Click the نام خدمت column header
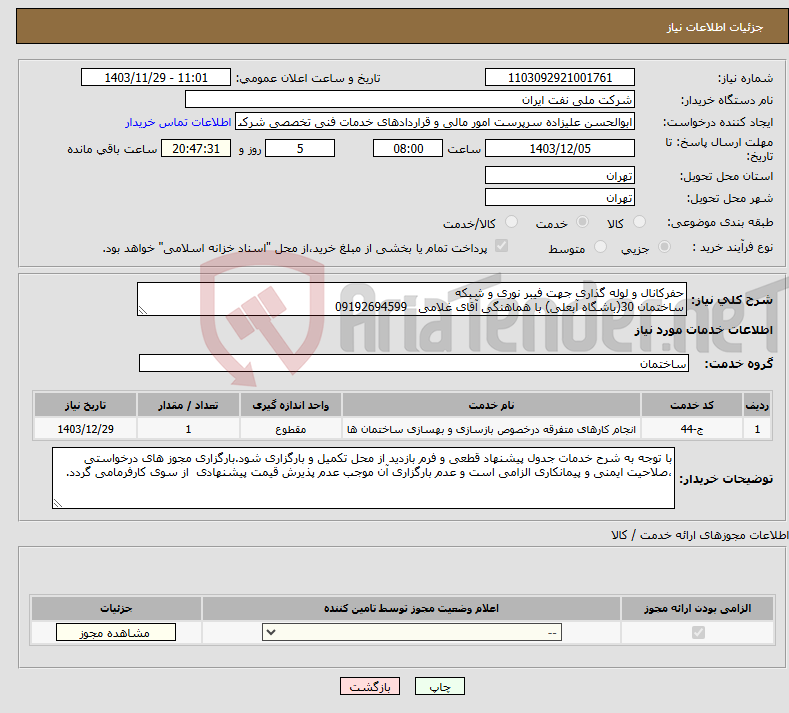789x713 pixels. coord(491,405)
